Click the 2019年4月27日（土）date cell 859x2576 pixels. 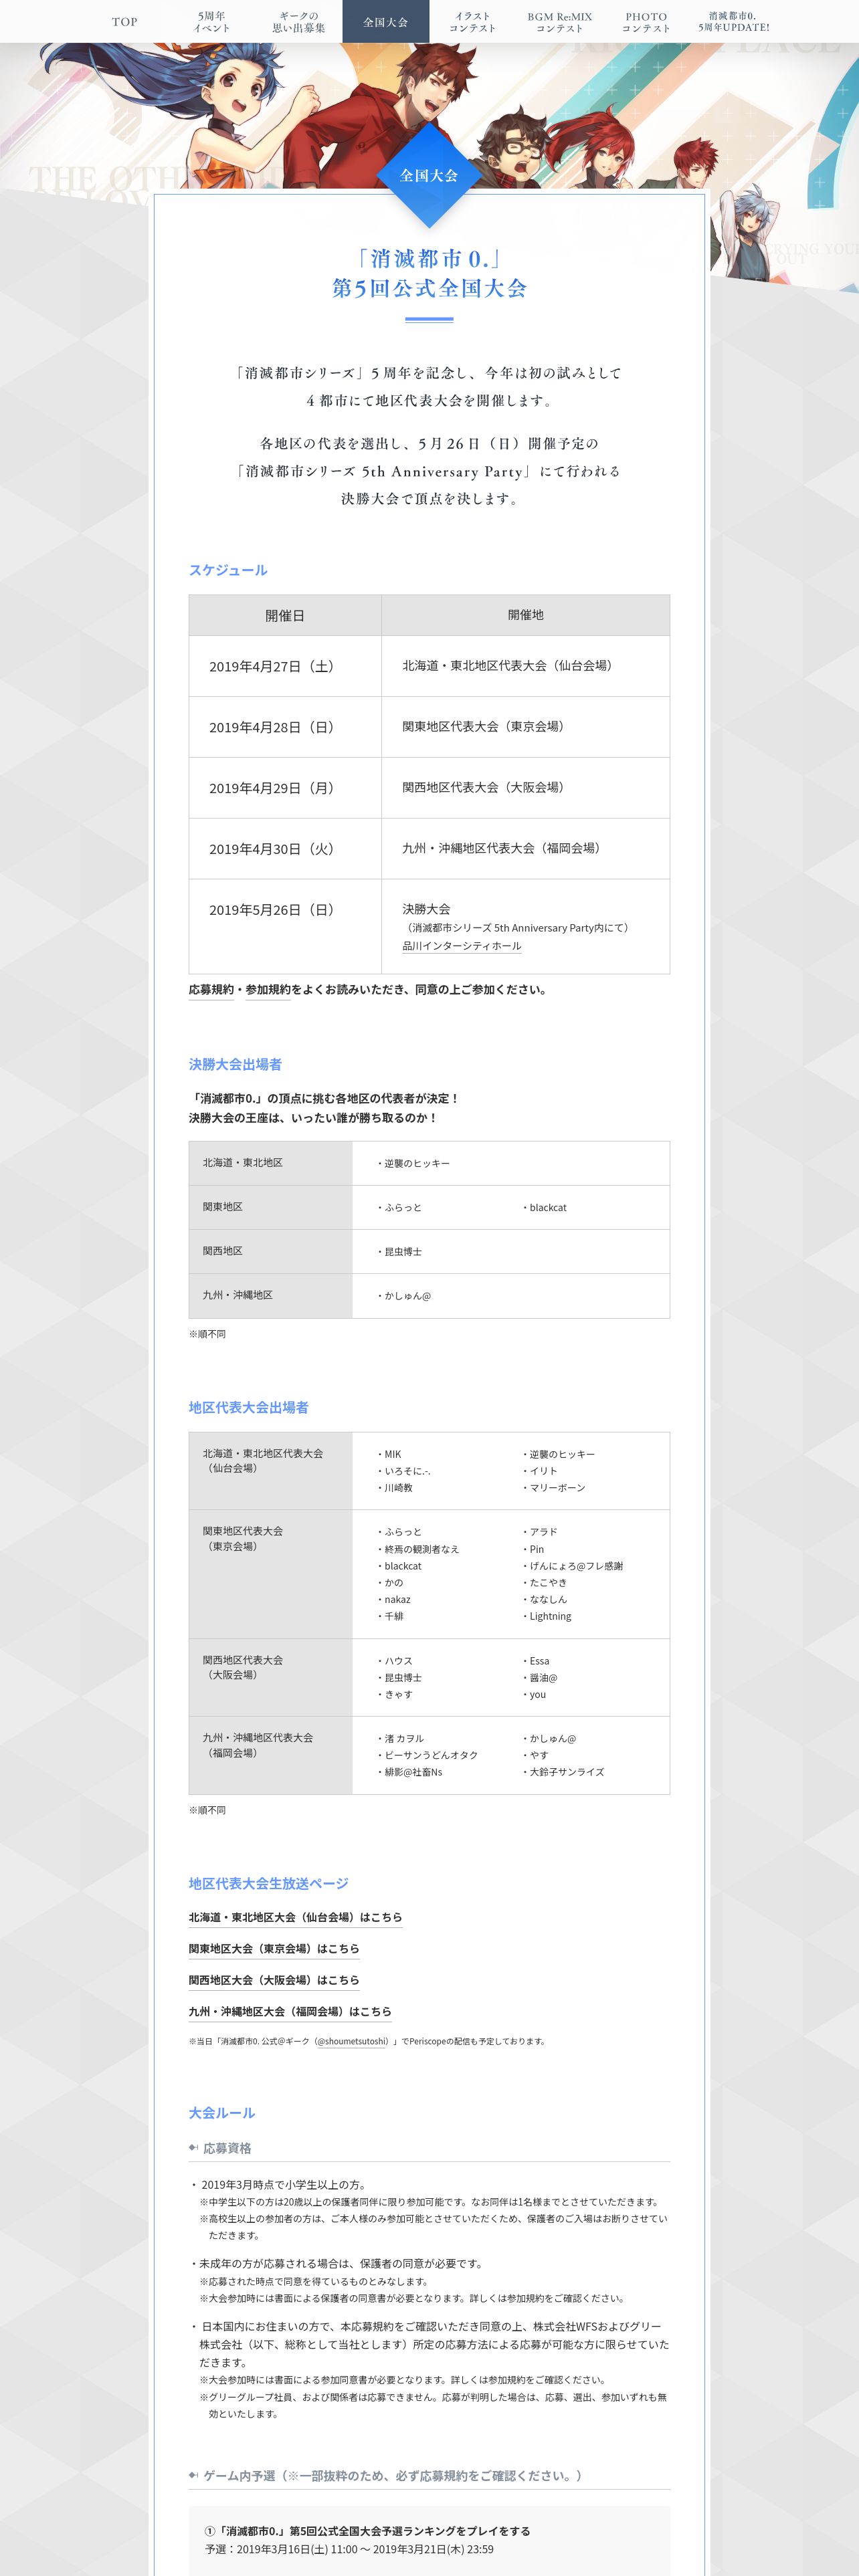285,666
